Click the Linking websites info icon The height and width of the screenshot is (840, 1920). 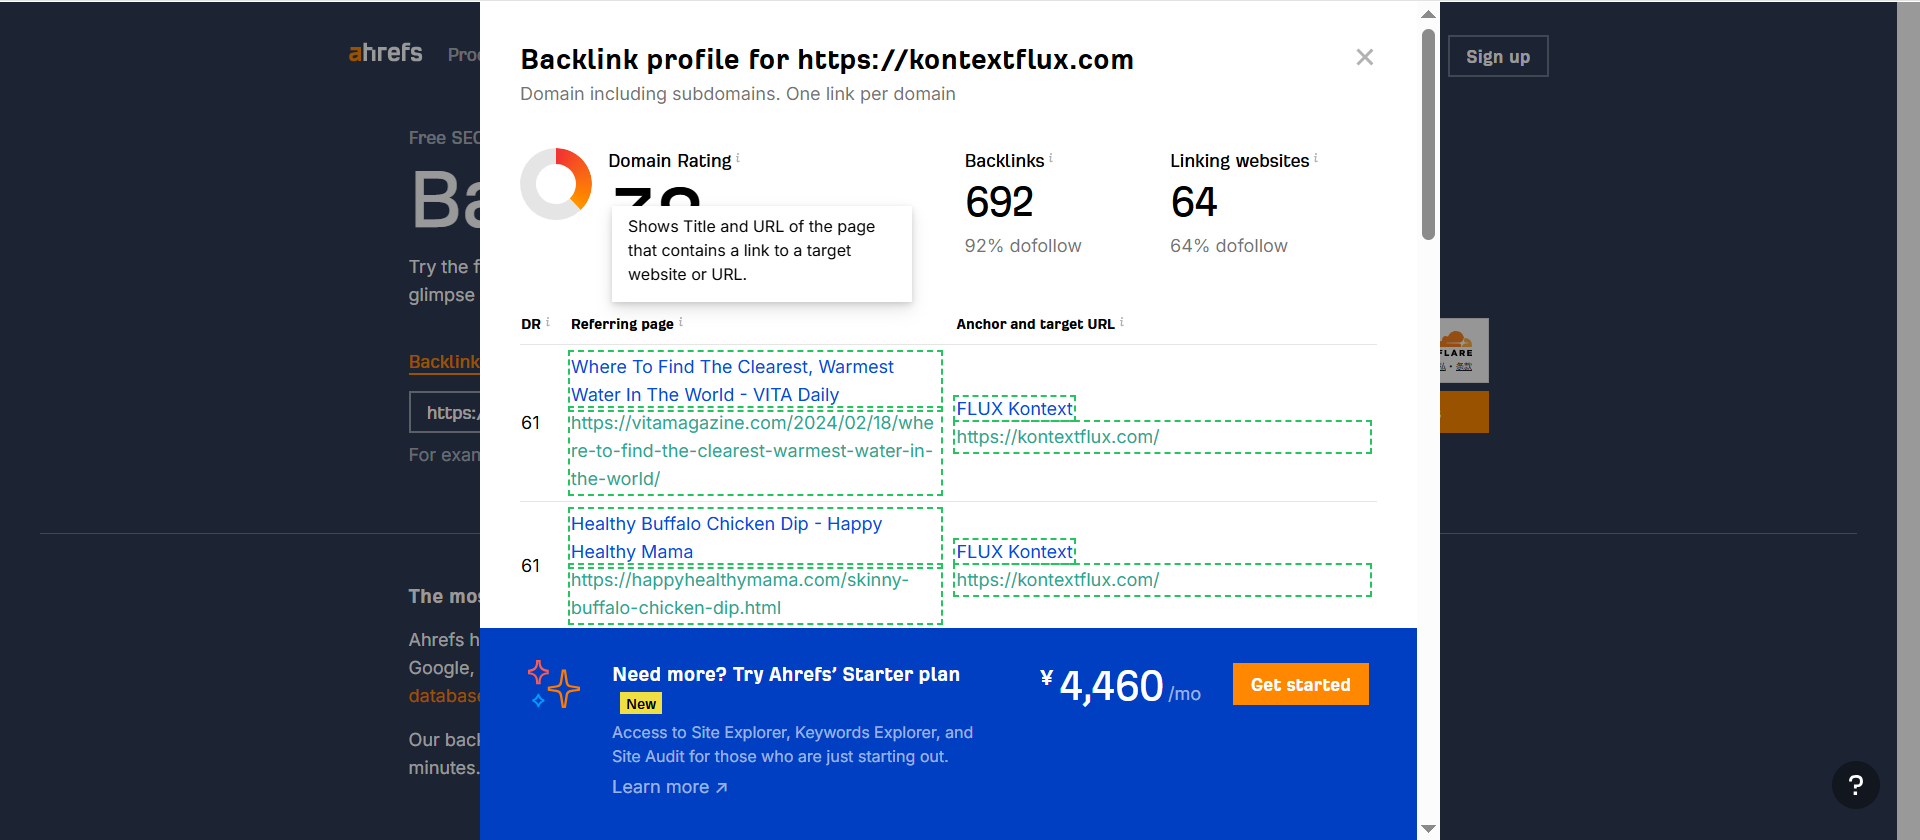click(x=1316, y=158)
